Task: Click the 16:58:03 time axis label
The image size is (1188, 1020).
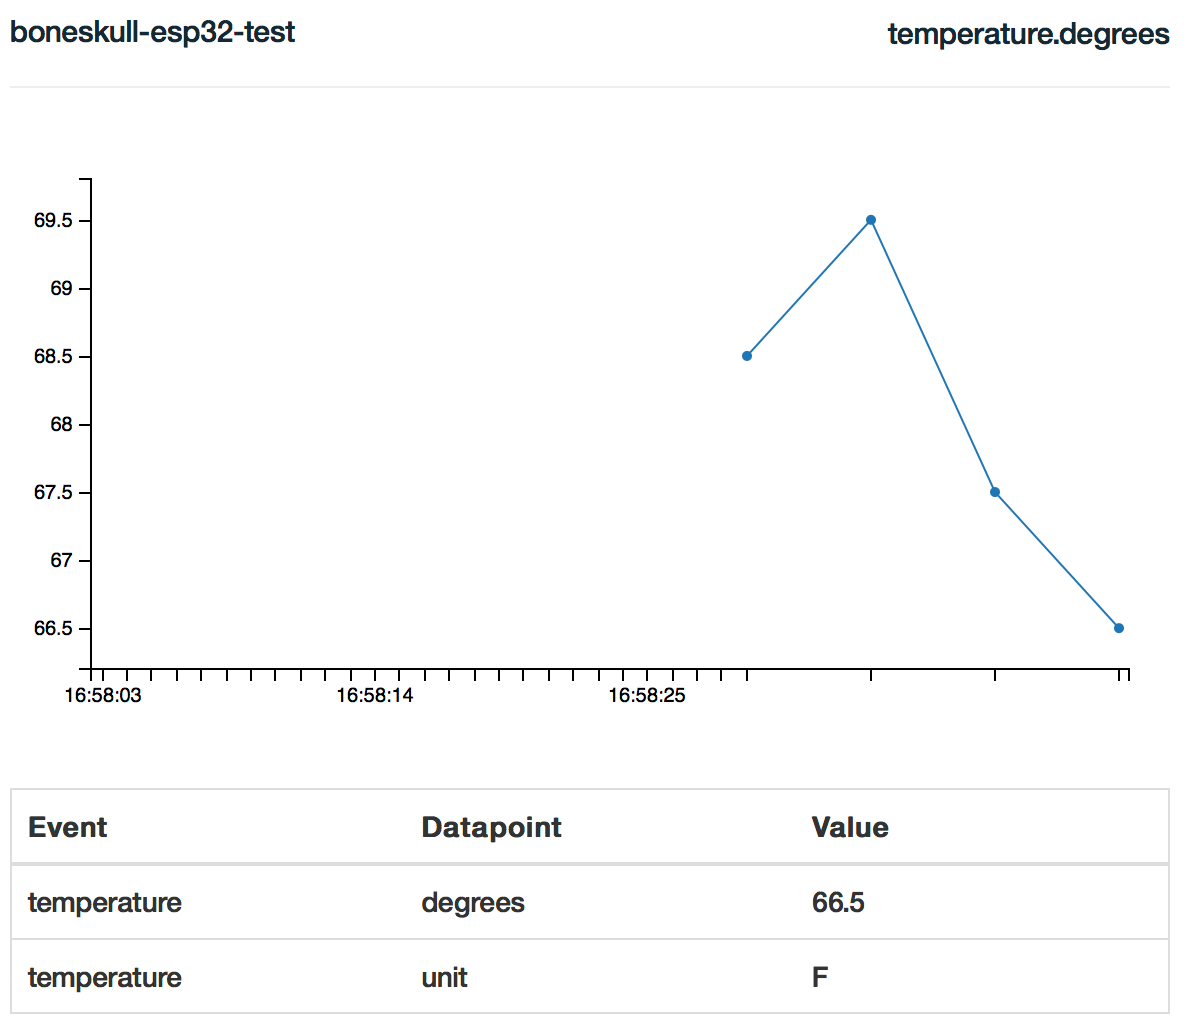Action: pyautogui.click(x=103, y=696)
